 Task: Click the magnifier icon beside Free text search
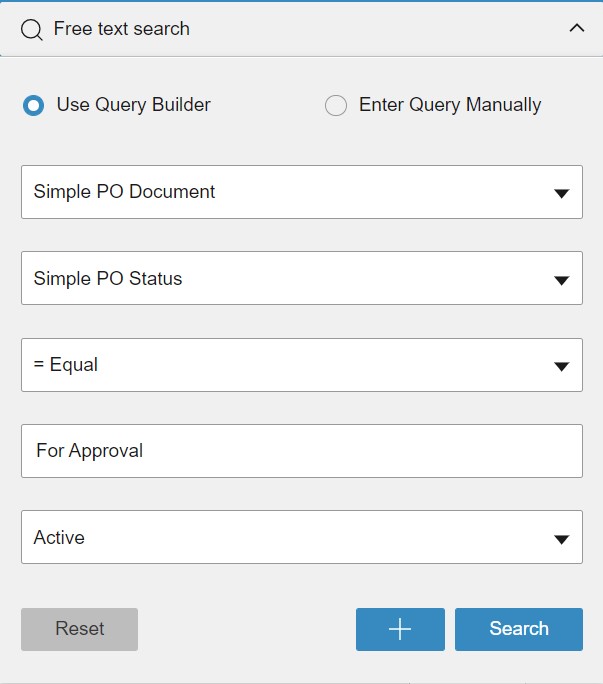(x=32, y=30)
